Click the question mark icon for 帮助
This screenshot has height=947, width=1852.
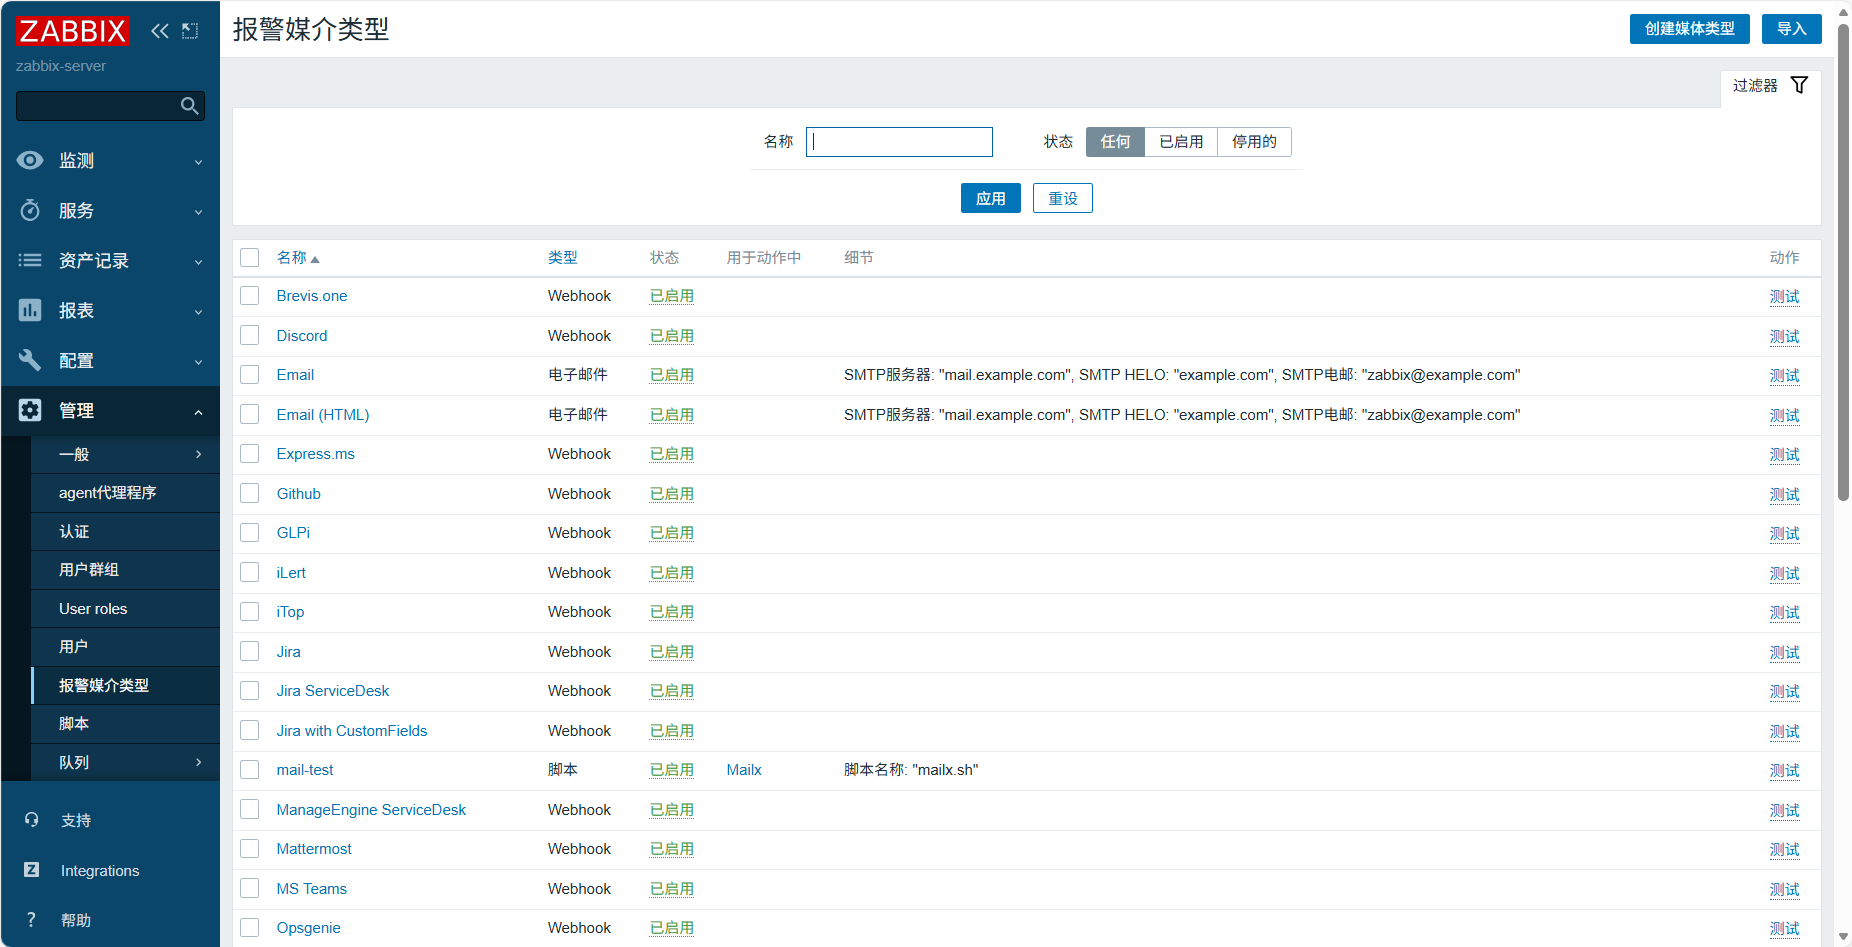(32, 920)
